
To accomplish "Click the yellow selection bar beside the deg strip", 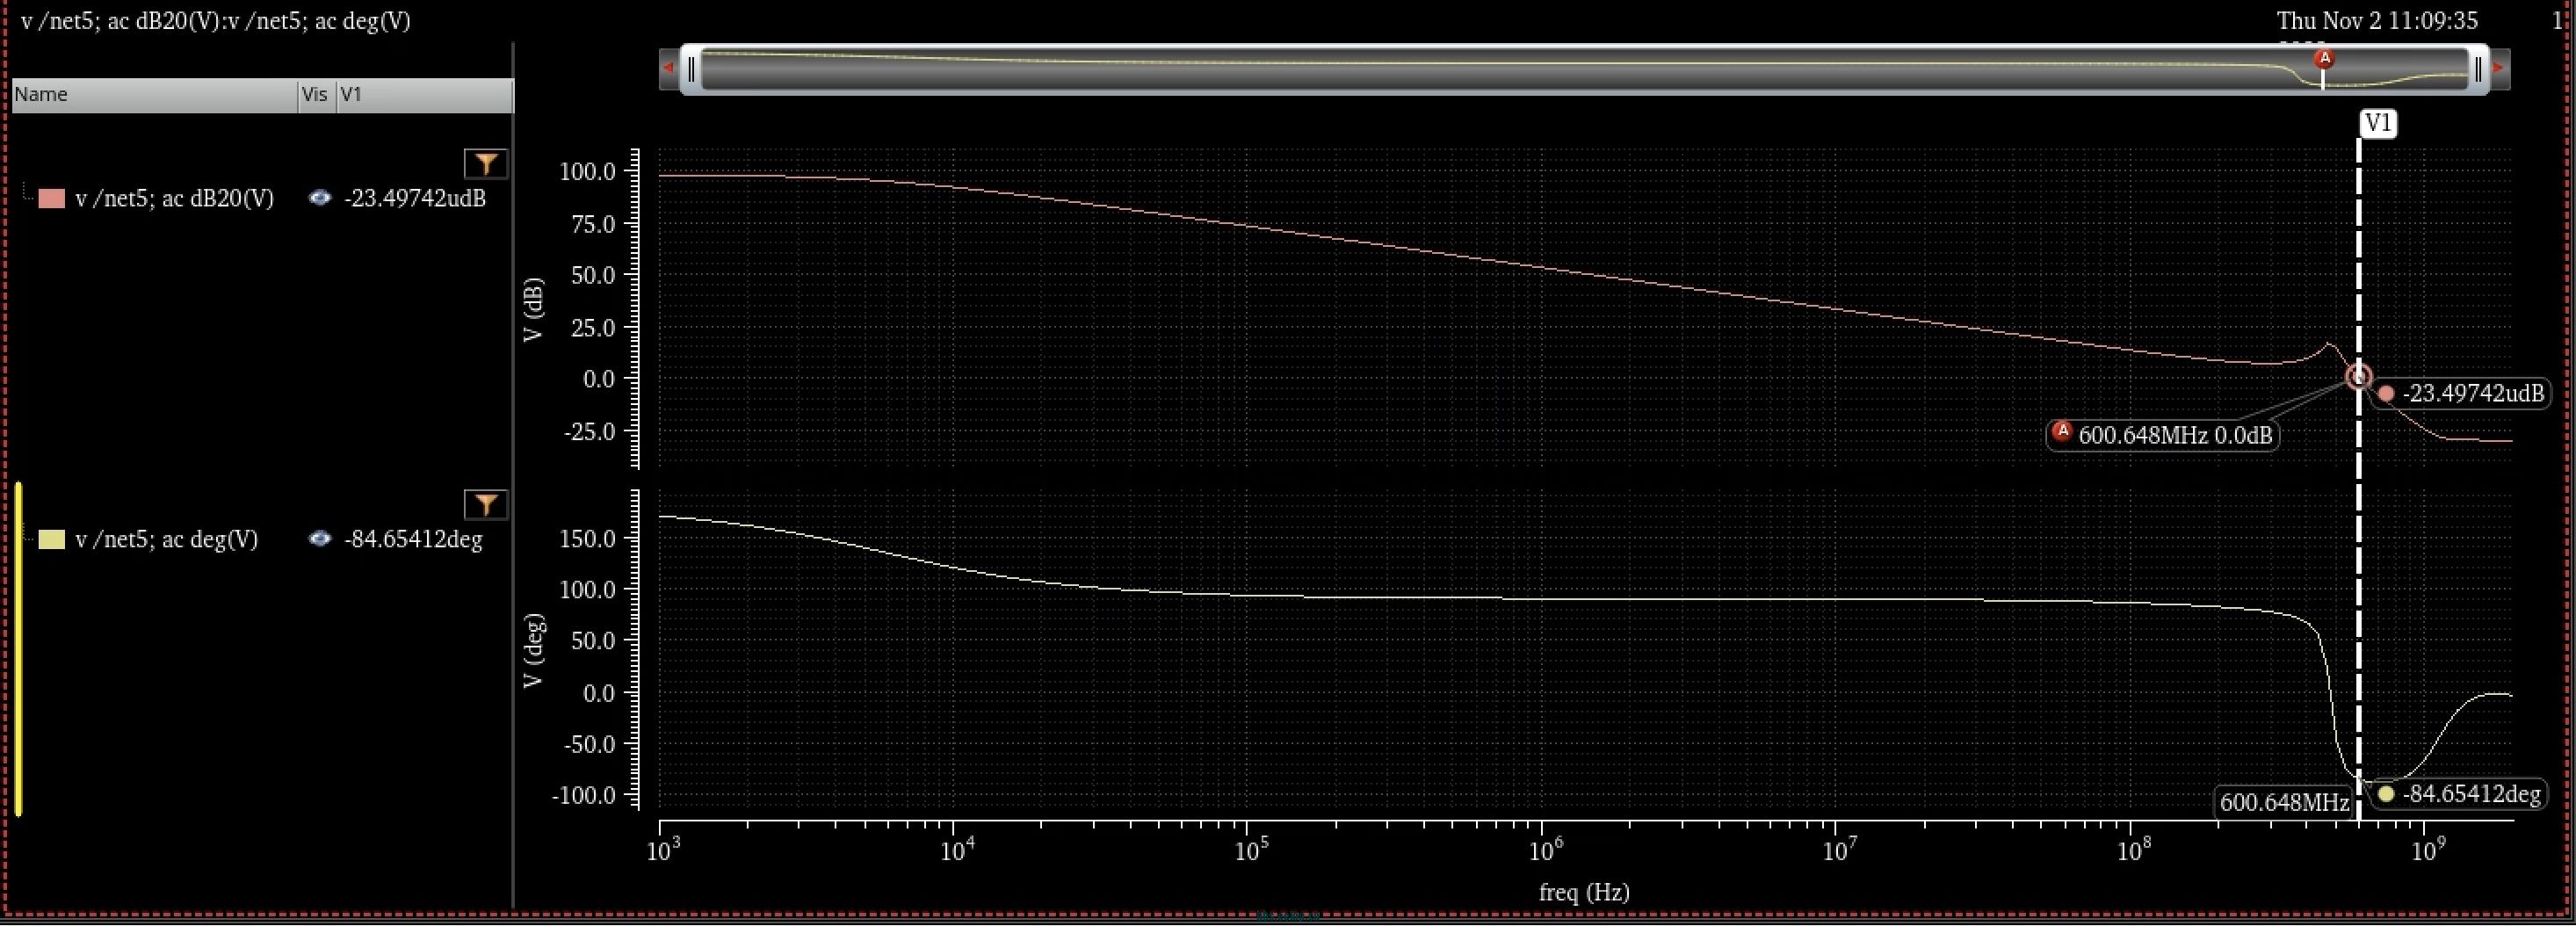I will 18,649.
